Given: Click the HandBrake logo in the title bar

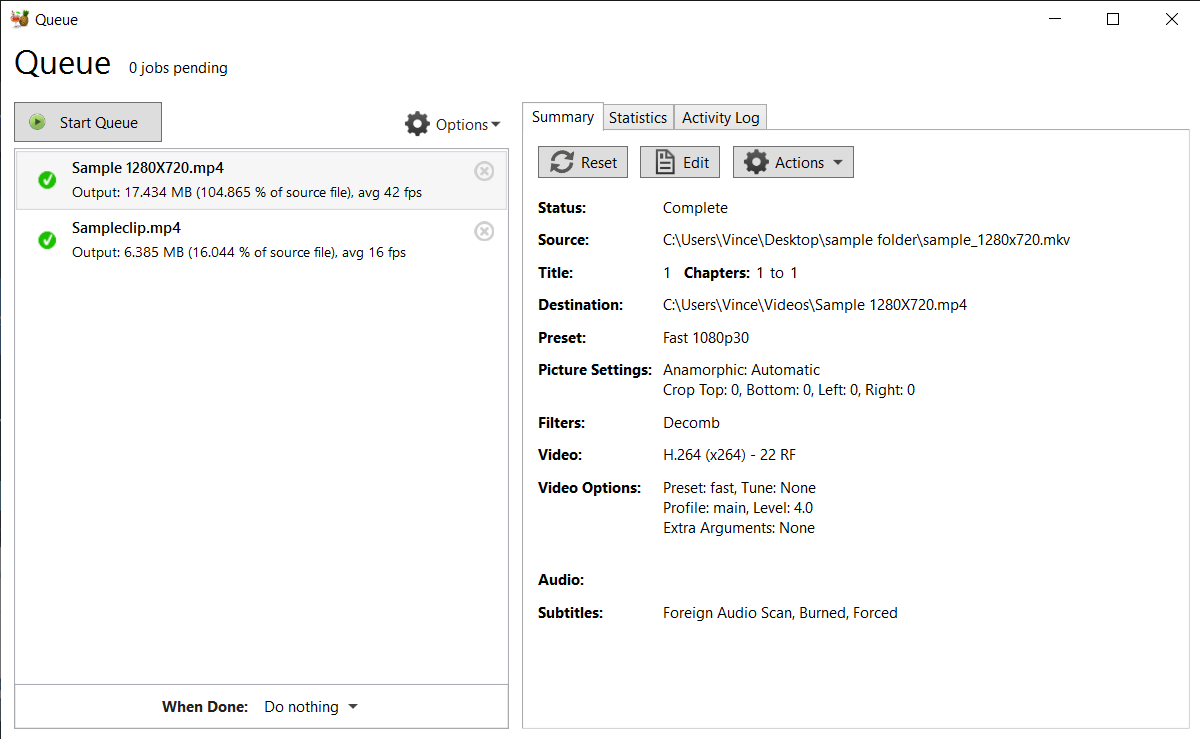Looking at the screenshot, I should tap(20, 18).
